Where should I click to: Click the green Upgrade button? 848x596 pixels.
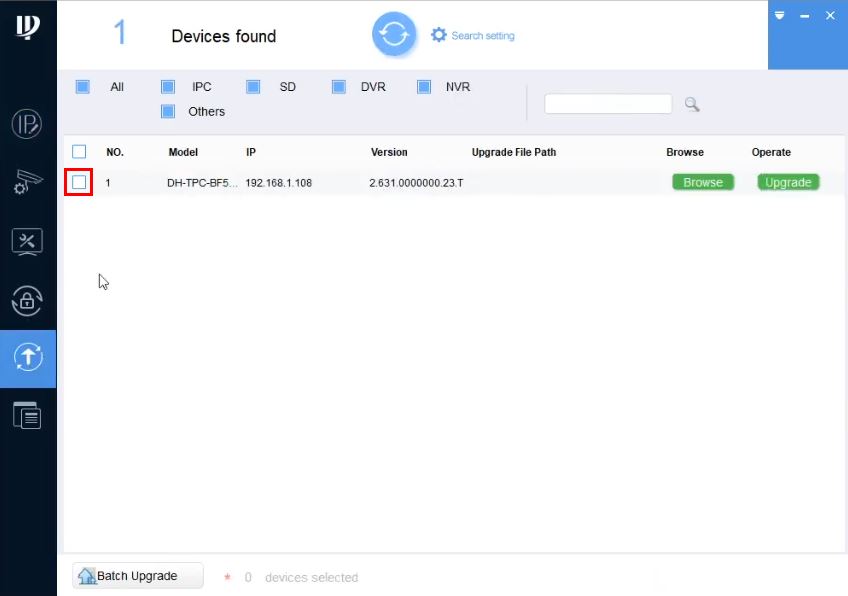[788, 182]
